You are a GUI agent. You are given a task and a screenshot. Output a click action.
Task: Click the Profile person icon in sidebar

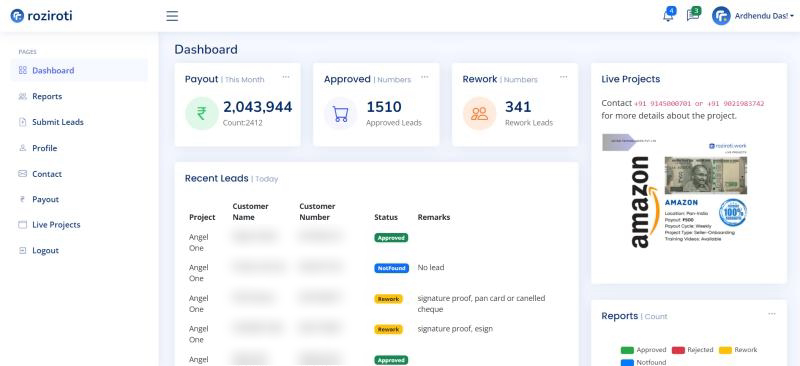22,148
